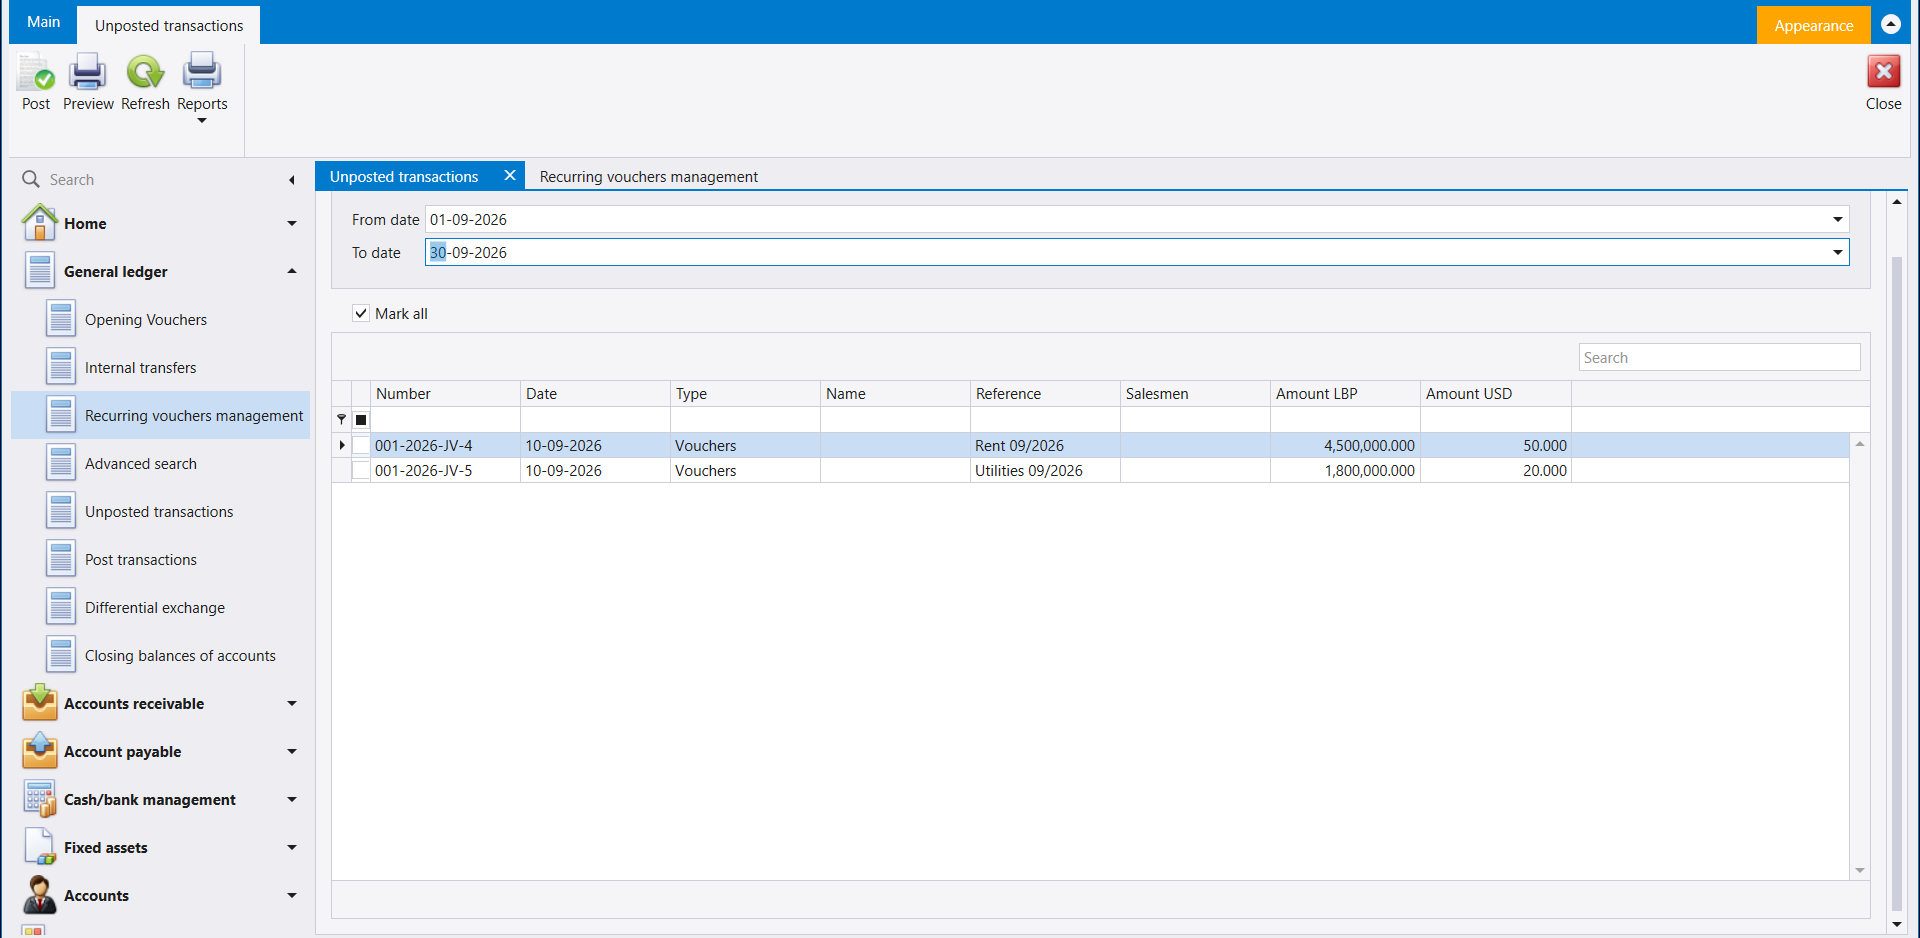
Task: Open Unposted transactions in the sidebar
Action: coord(160,511)
